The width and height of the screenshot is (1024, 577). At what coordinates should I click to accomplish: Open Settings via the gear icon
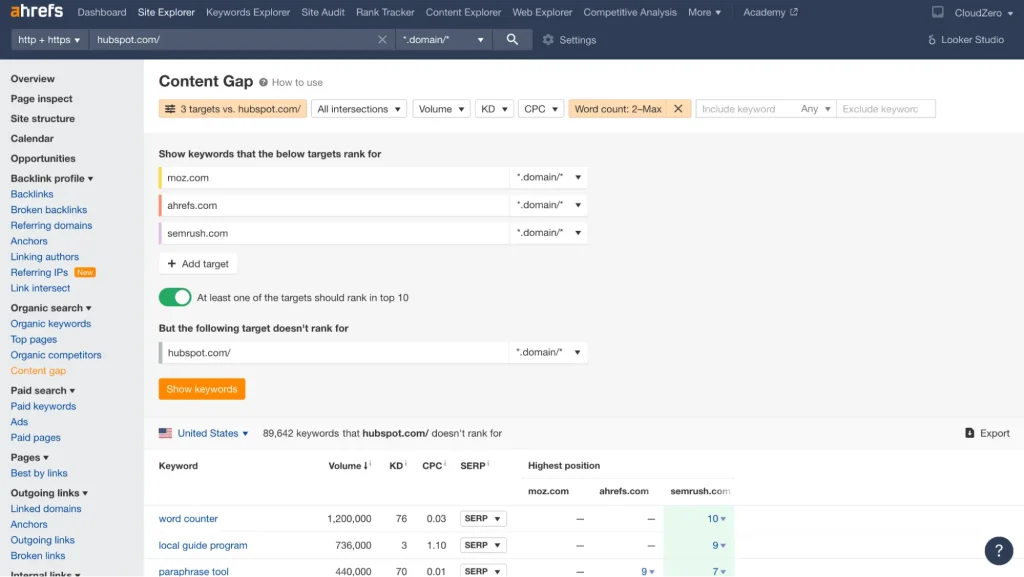click(548, 40)
